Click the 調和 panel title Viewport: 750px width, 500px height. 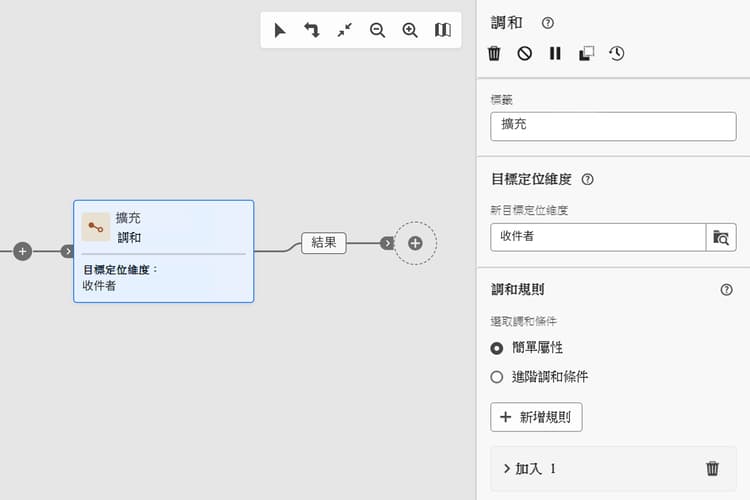[x=507, y=23]
